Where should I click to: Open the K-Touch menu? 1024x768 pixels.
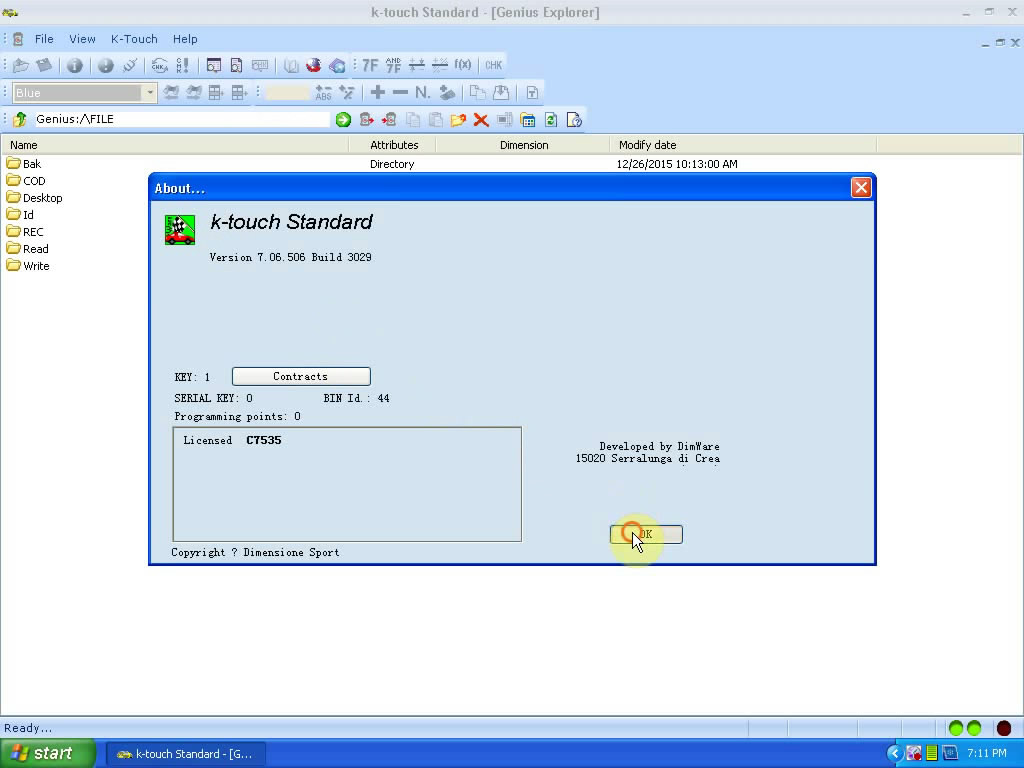click(x=134, y=39)
